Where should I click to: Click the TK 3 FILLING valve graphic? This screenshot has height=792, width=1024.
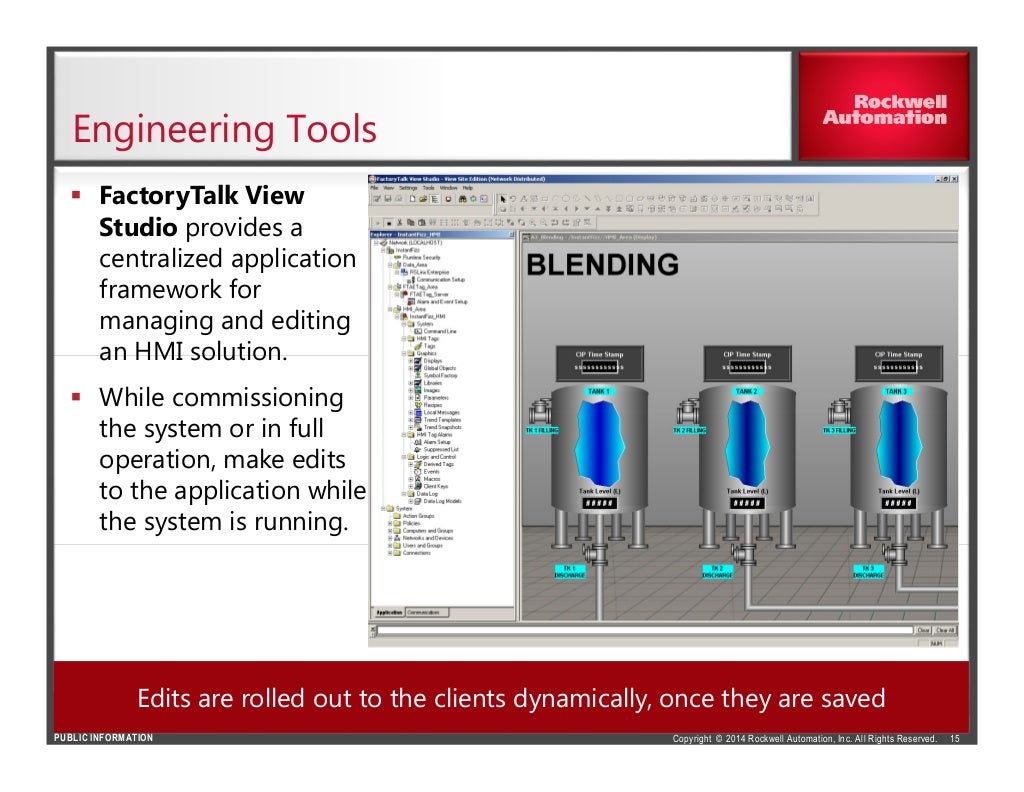point(839,412)
